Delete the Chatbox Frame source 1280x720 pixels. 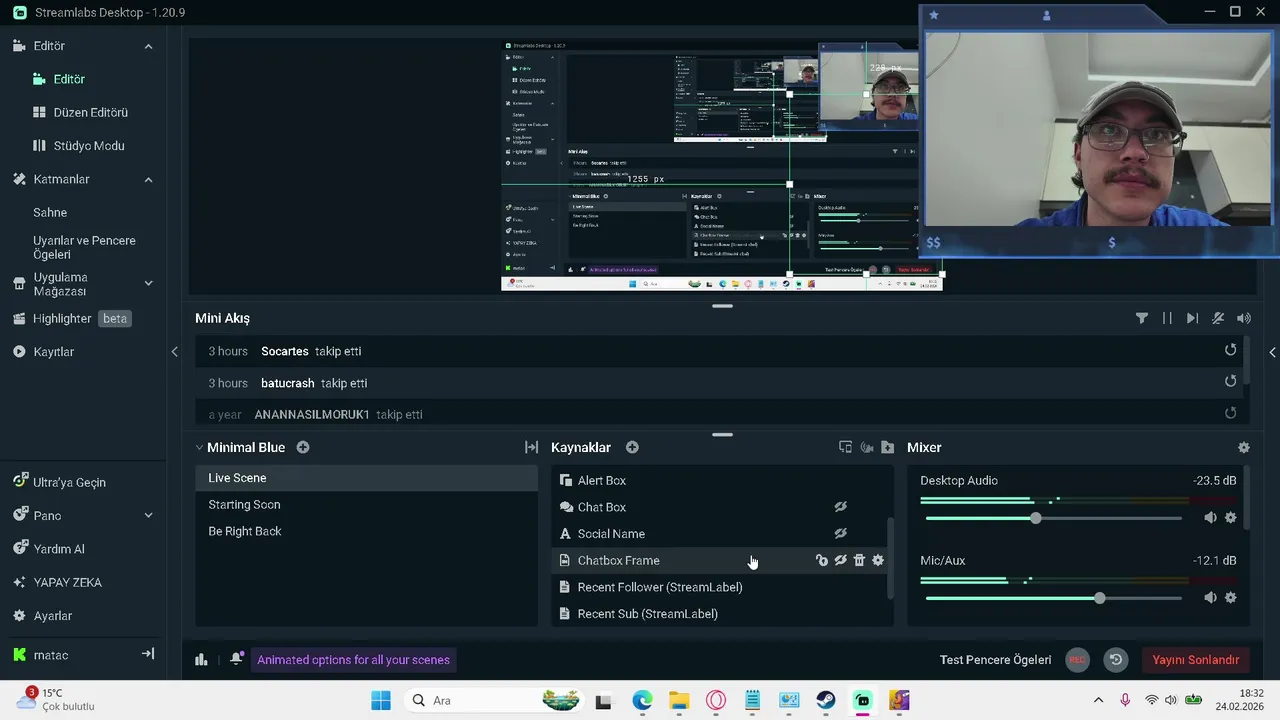click(x=859, y=560)
